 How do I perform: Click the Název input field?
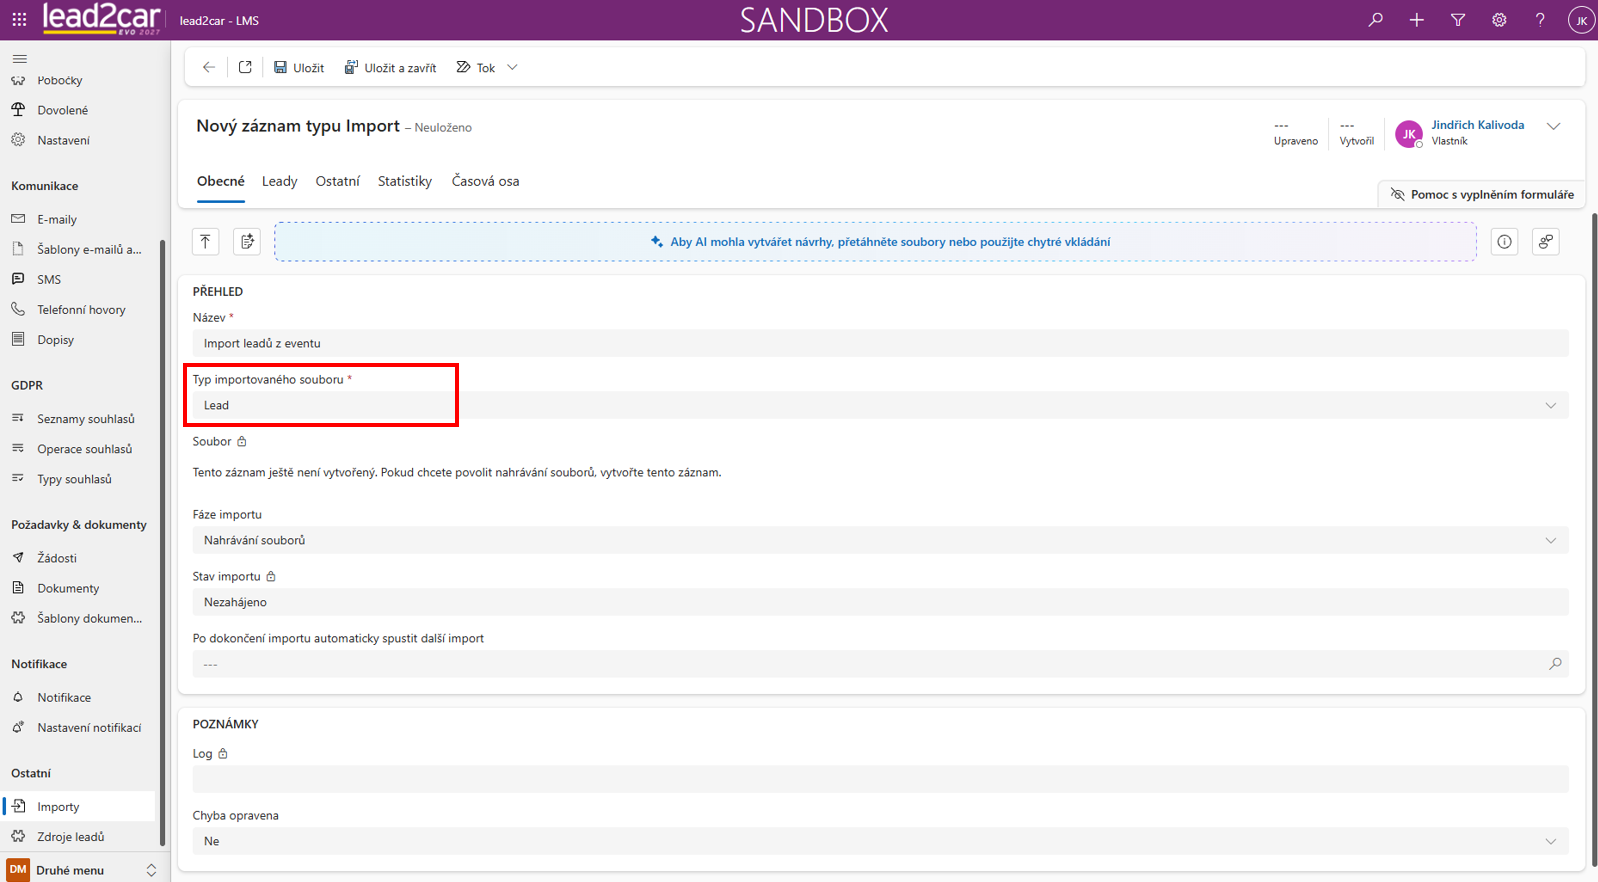pyautogui.click(x=880, y=343)
